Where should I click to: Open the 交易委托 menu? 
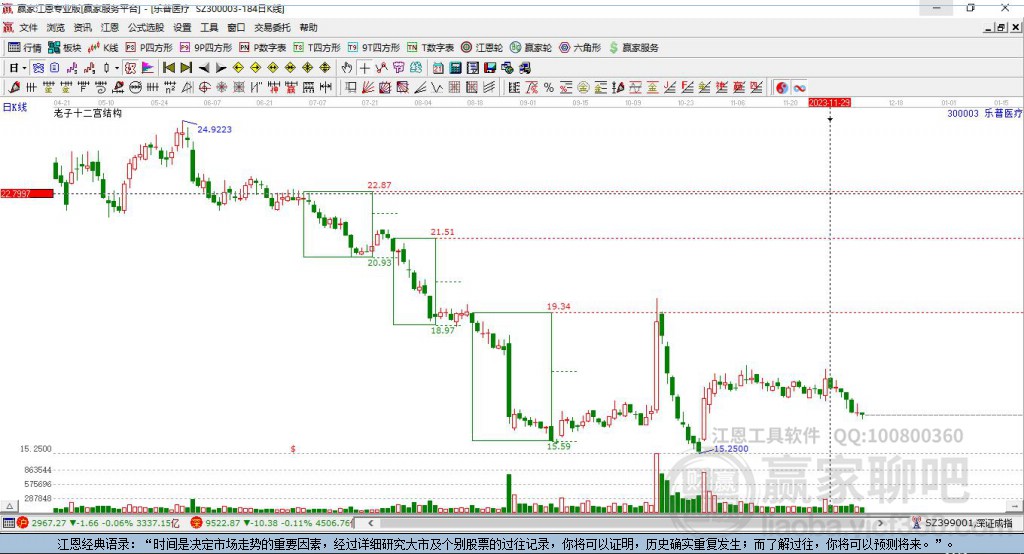coord(272,27)
